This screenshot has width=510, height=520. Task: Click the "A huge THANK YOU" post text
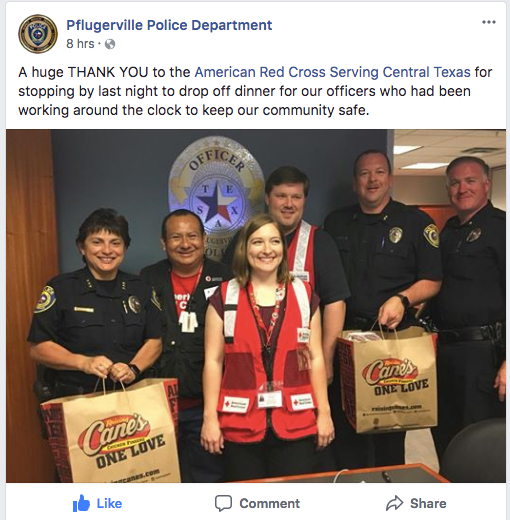pos(255,91)
